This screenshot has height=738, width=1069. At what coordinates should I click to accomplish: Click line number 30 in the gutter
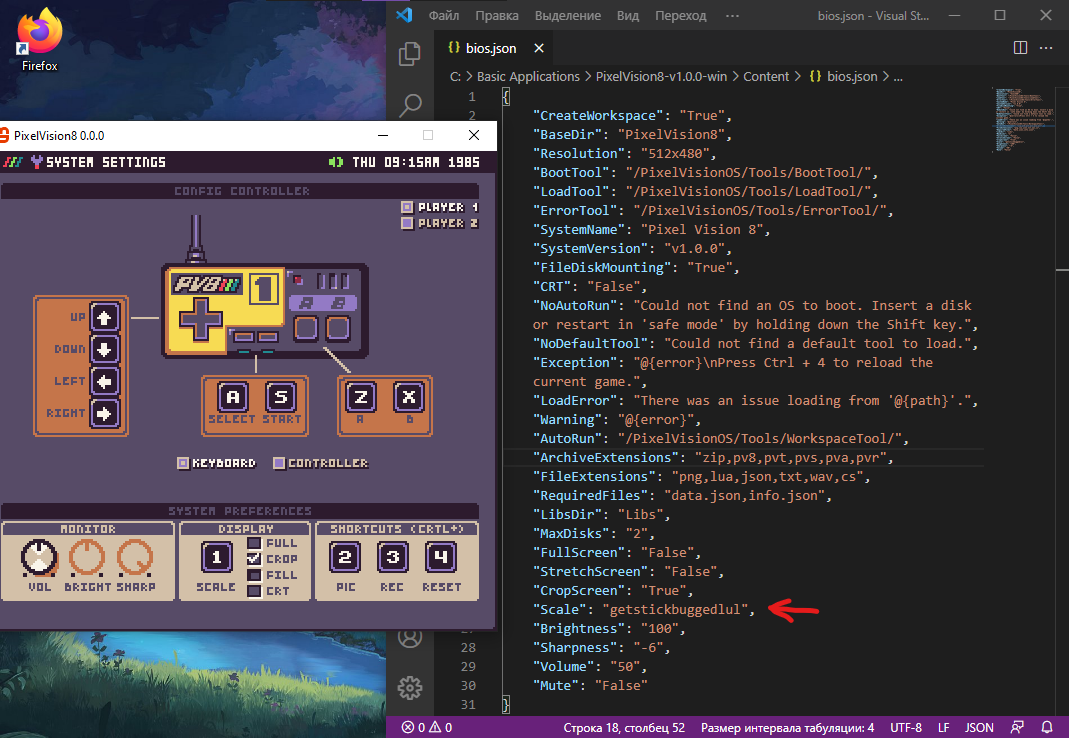click(468, 685)
